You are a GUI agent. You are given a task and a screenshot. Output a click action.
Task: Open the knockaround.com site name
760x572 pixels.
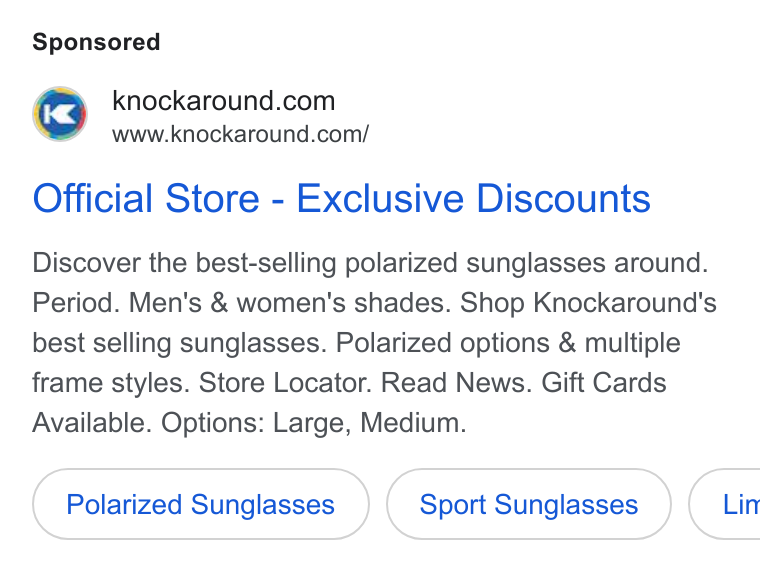223,101
